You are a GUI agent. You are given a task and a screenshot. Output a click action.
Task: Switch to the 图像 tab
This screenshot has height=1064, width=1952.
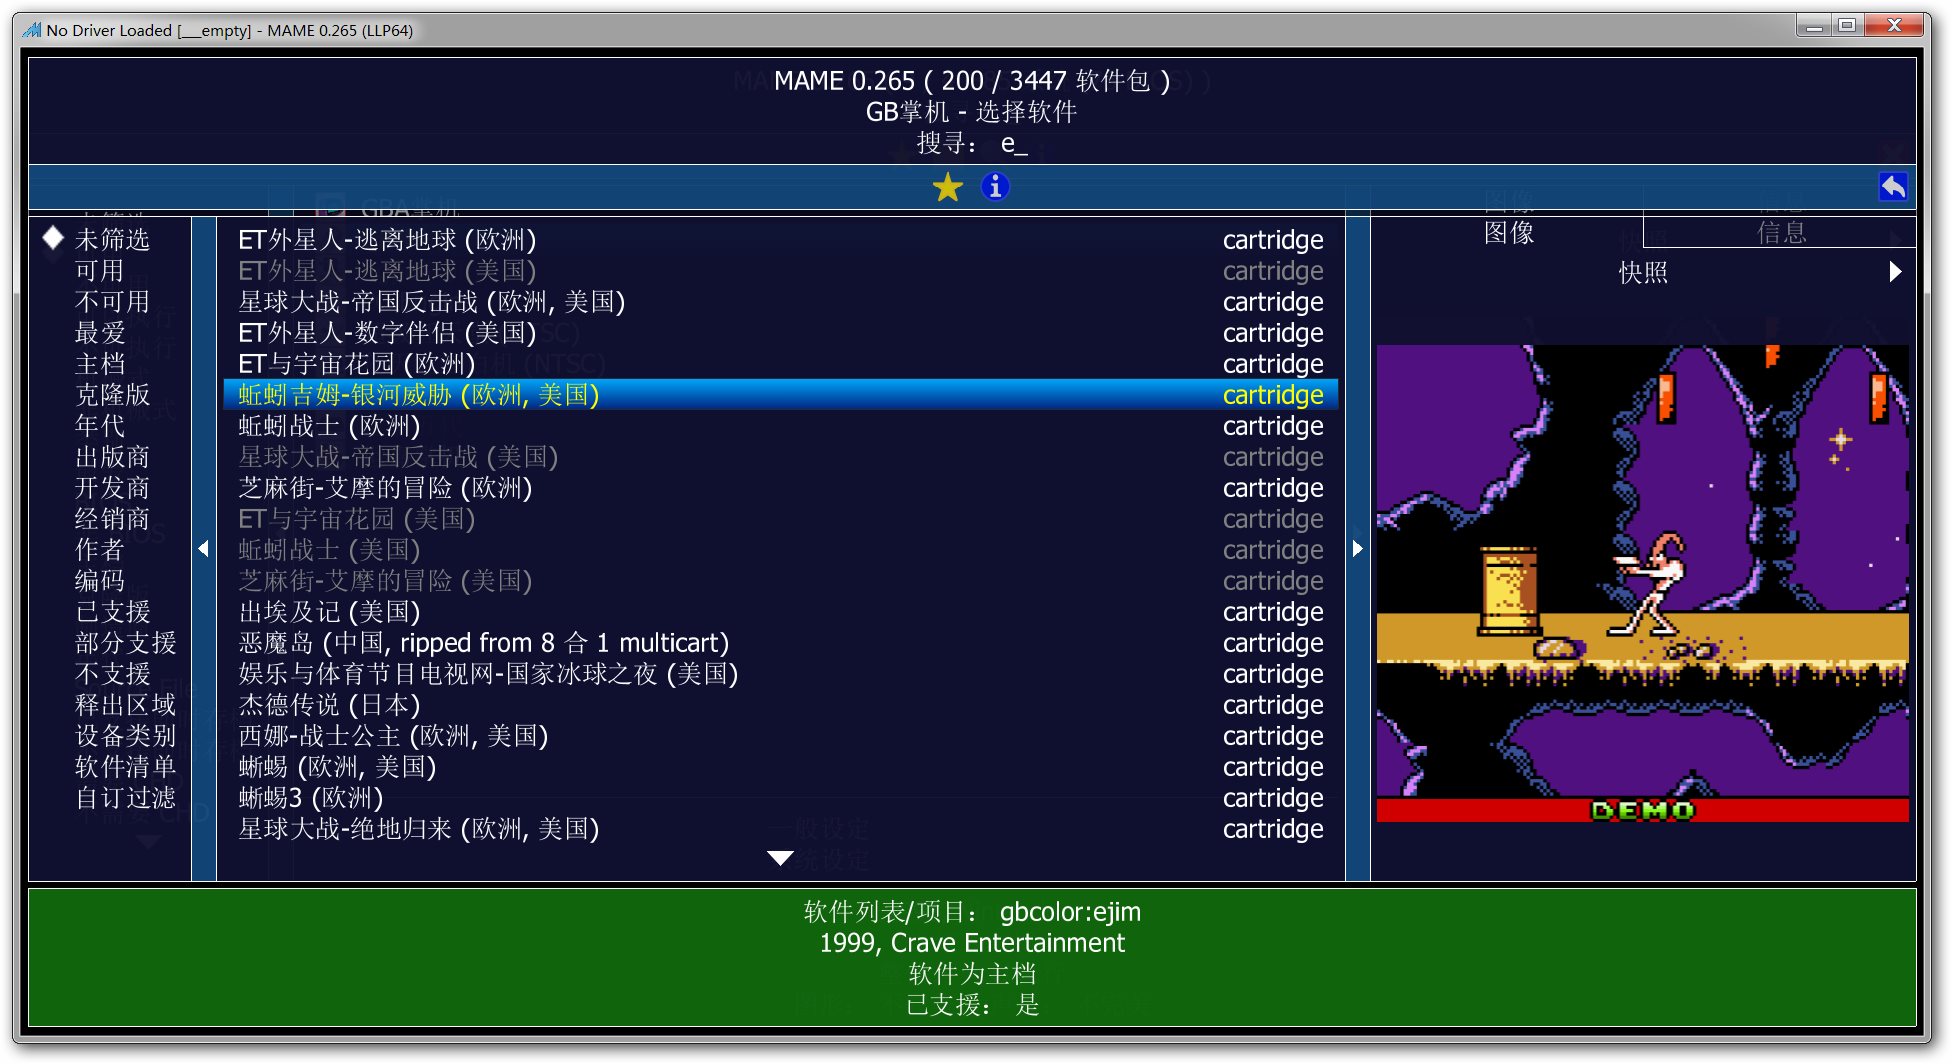1508,233
